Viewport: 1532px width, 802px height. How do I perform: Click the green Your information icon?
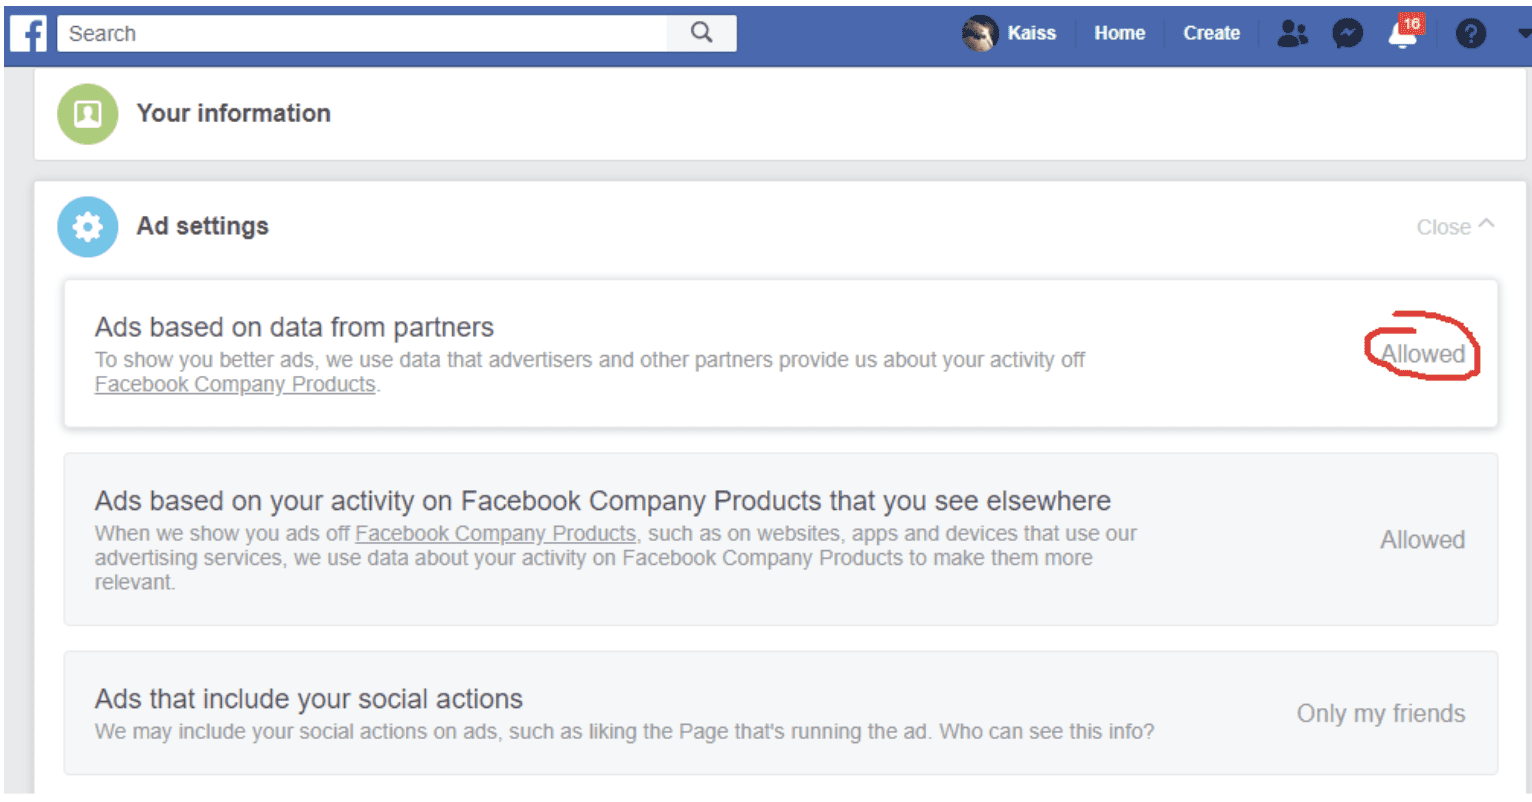[88, 114]
